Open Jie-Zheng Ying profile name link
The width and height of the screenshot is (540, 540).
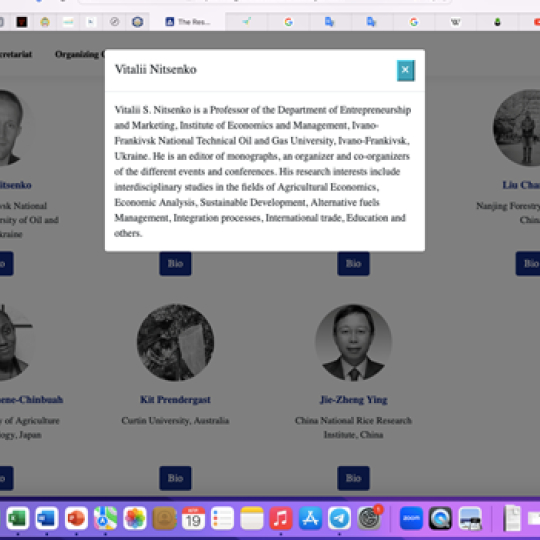[x=354, y=399]
